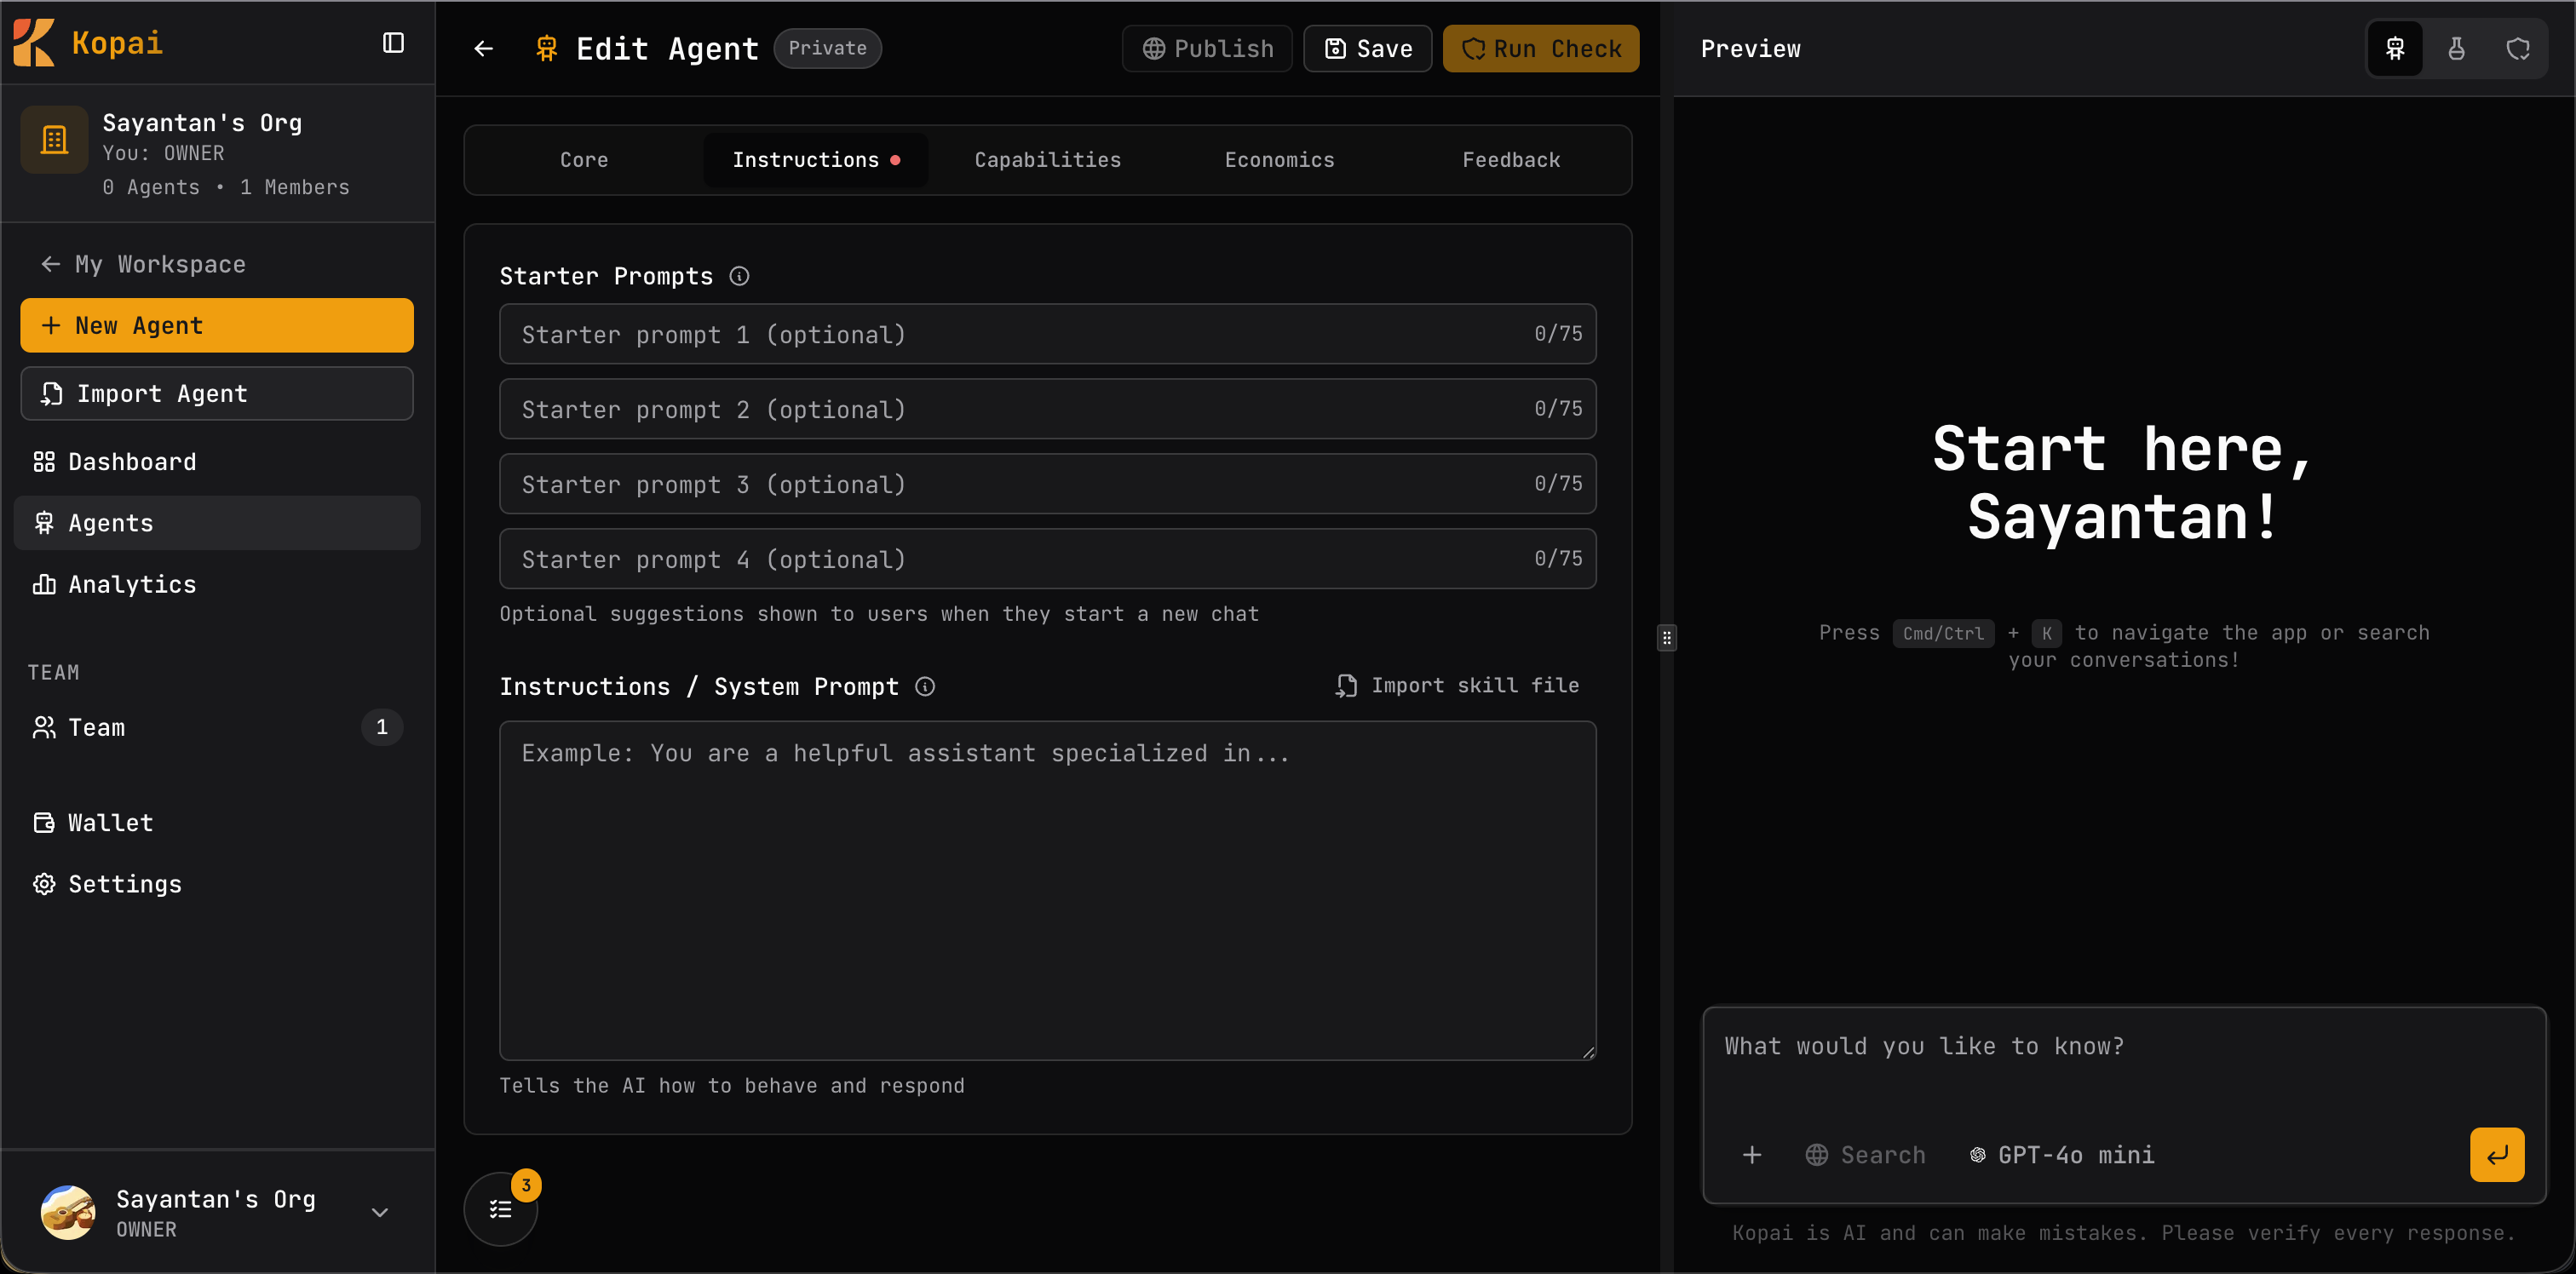This screenshot has width=2576, height=1274.
Task: Click the 'Sayantan's Org' name in header card
Action: point(202,123)
